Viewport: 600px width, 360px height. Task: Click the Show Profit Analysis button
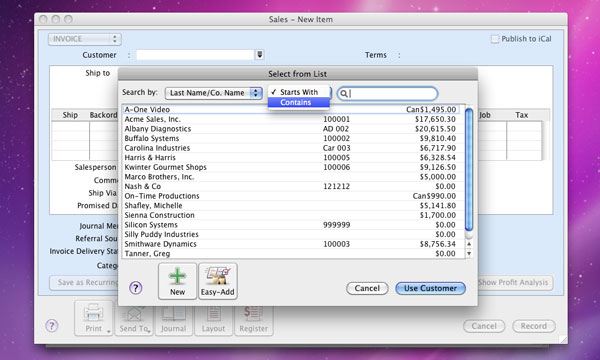point(515,282)
